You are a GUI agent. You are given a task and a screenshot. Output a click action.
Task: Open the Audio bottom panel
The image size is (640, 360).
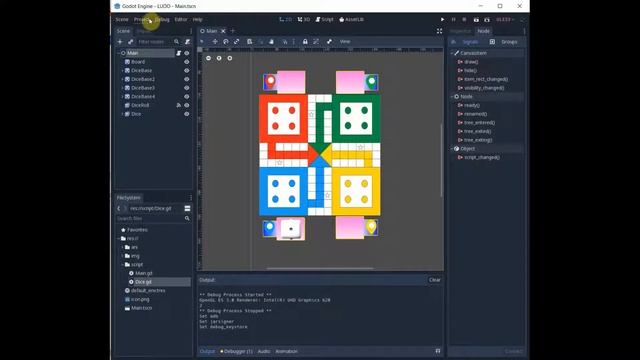[x=264, y=351]
